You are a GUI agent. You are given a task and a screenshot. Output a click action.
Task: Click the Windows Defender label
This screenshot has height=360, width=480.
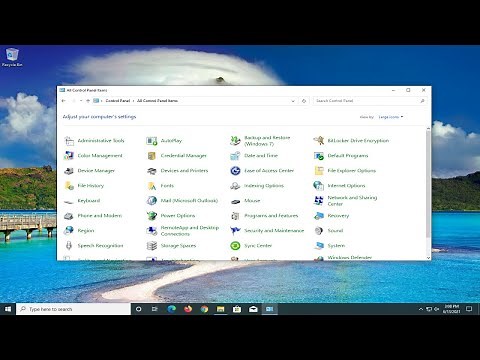click(x=349, y=257)
